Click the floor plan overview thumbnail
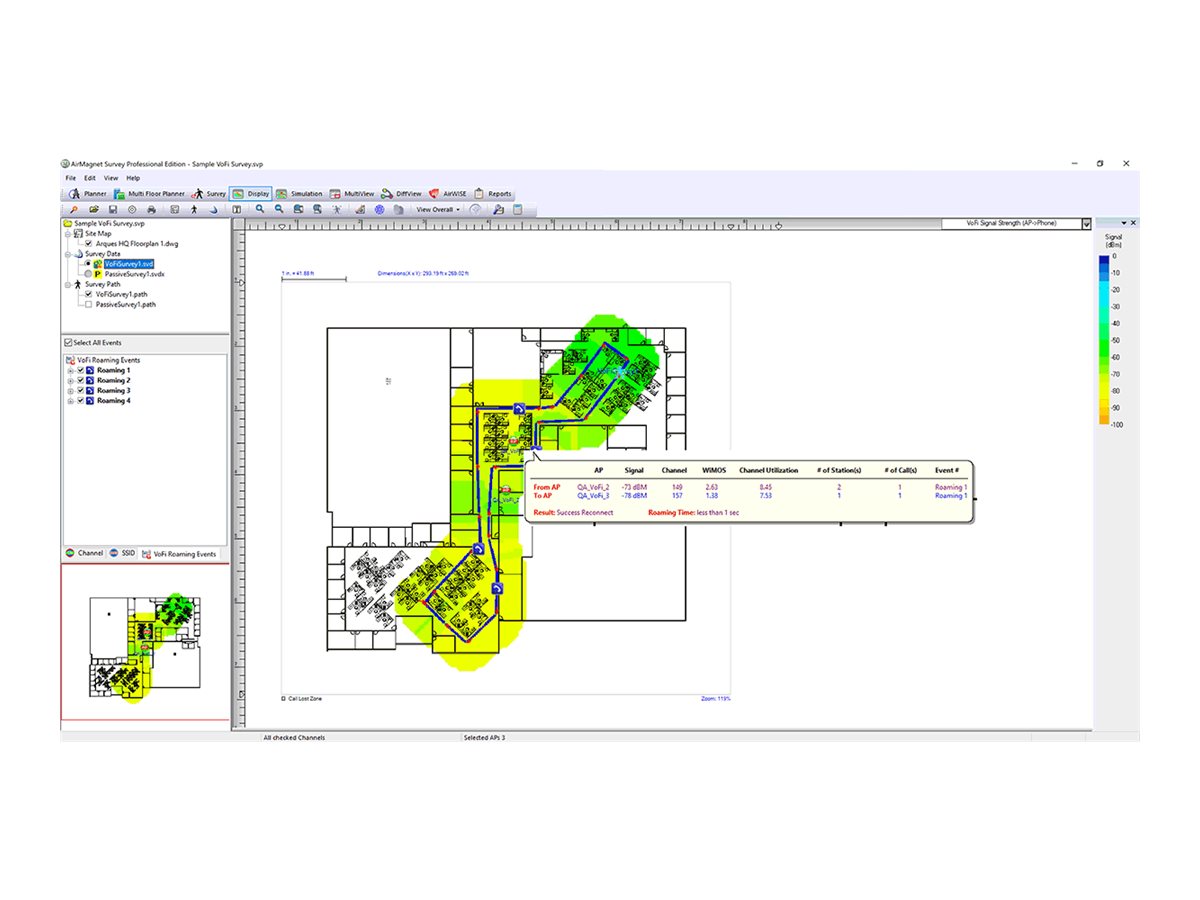1200x900 pixels. (x=145, y=642)
